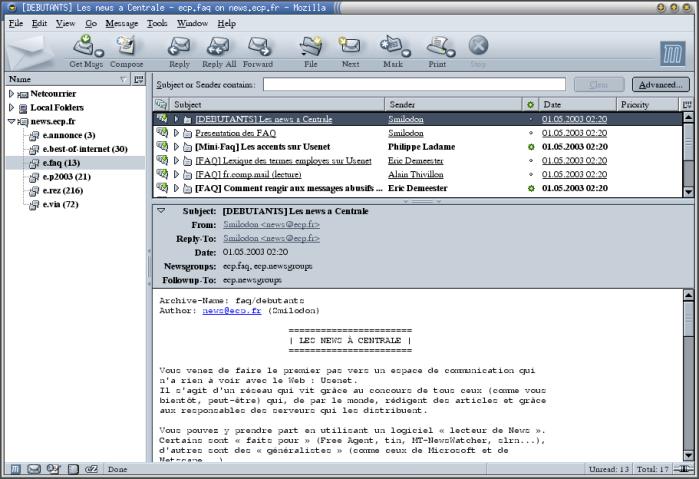699x479 pixels.
Task: Collapse the news.ecp.fr server tree
Action: click(11, 121)
